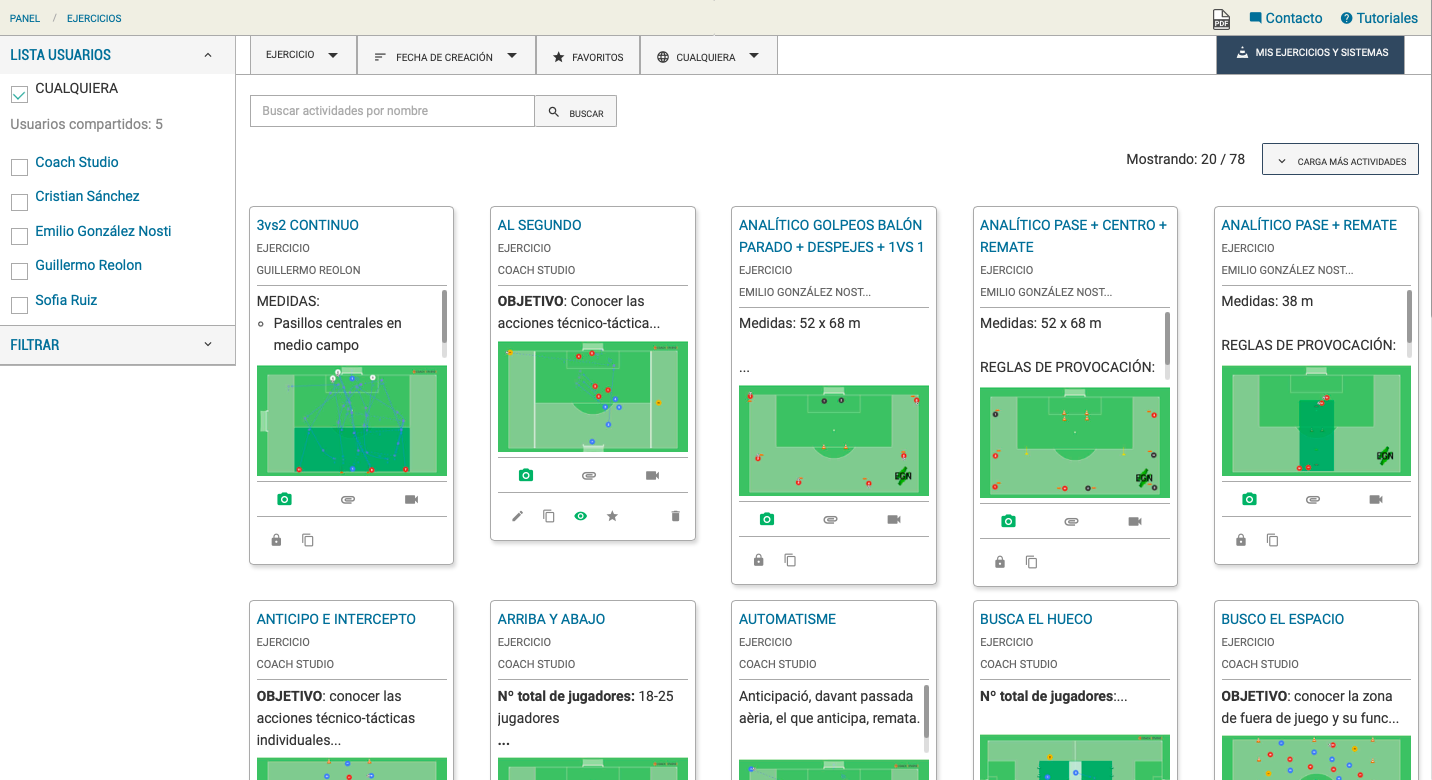Click the 3vs2 CONTINUO description scrollbar
Viewport: 1432px width, 780px height.
coord(444,316)
